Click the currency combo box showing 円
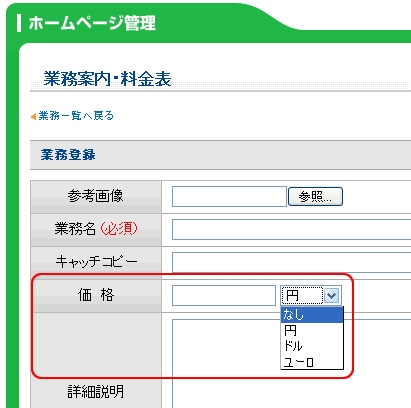The height and width of the screenshot is (408, 411). pos(311,295)
